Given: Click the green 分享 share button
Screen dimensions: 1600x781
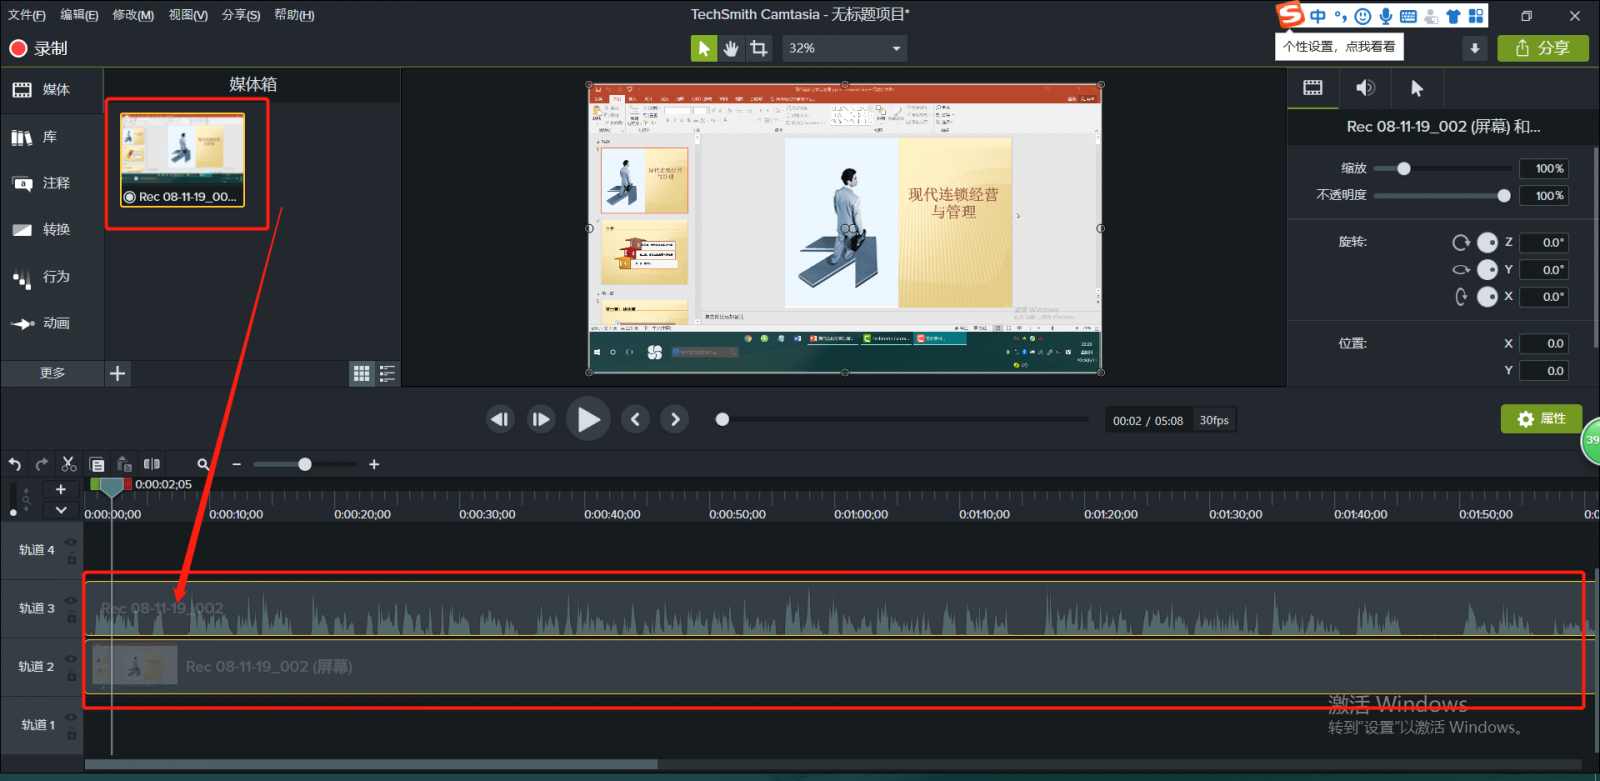Looking at the screenshot, I should (x=1542, y=48).
